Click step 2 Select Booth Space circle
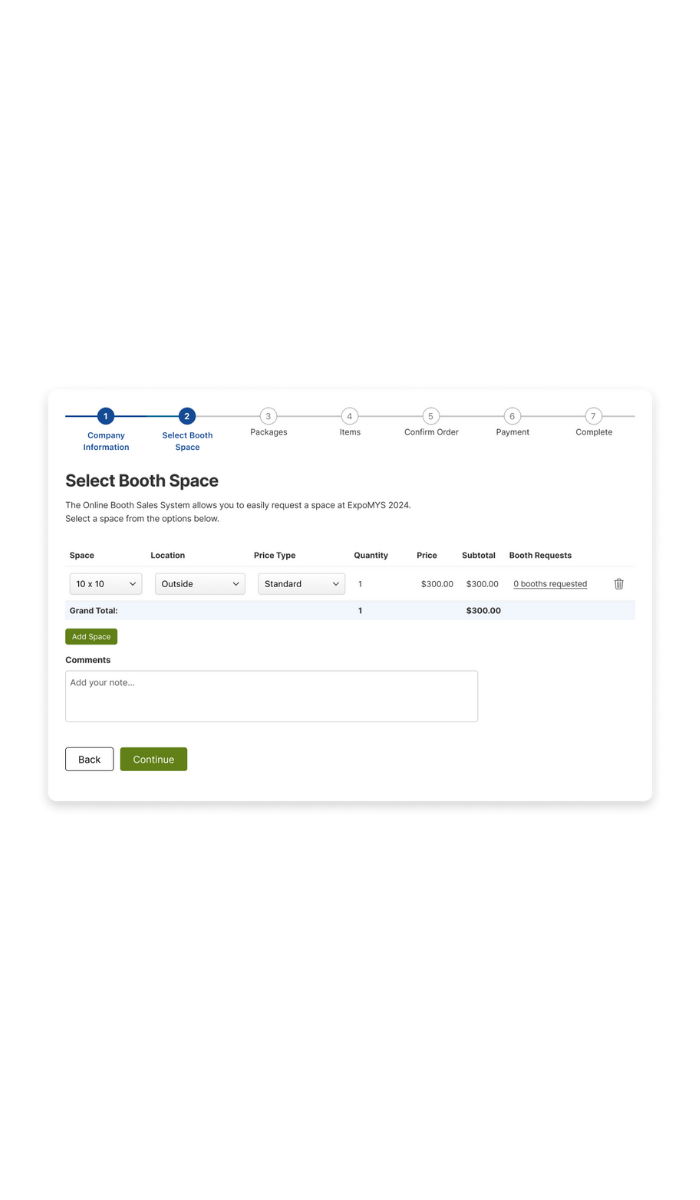The height and width of the screenshot is (1200, 700). 187,416
